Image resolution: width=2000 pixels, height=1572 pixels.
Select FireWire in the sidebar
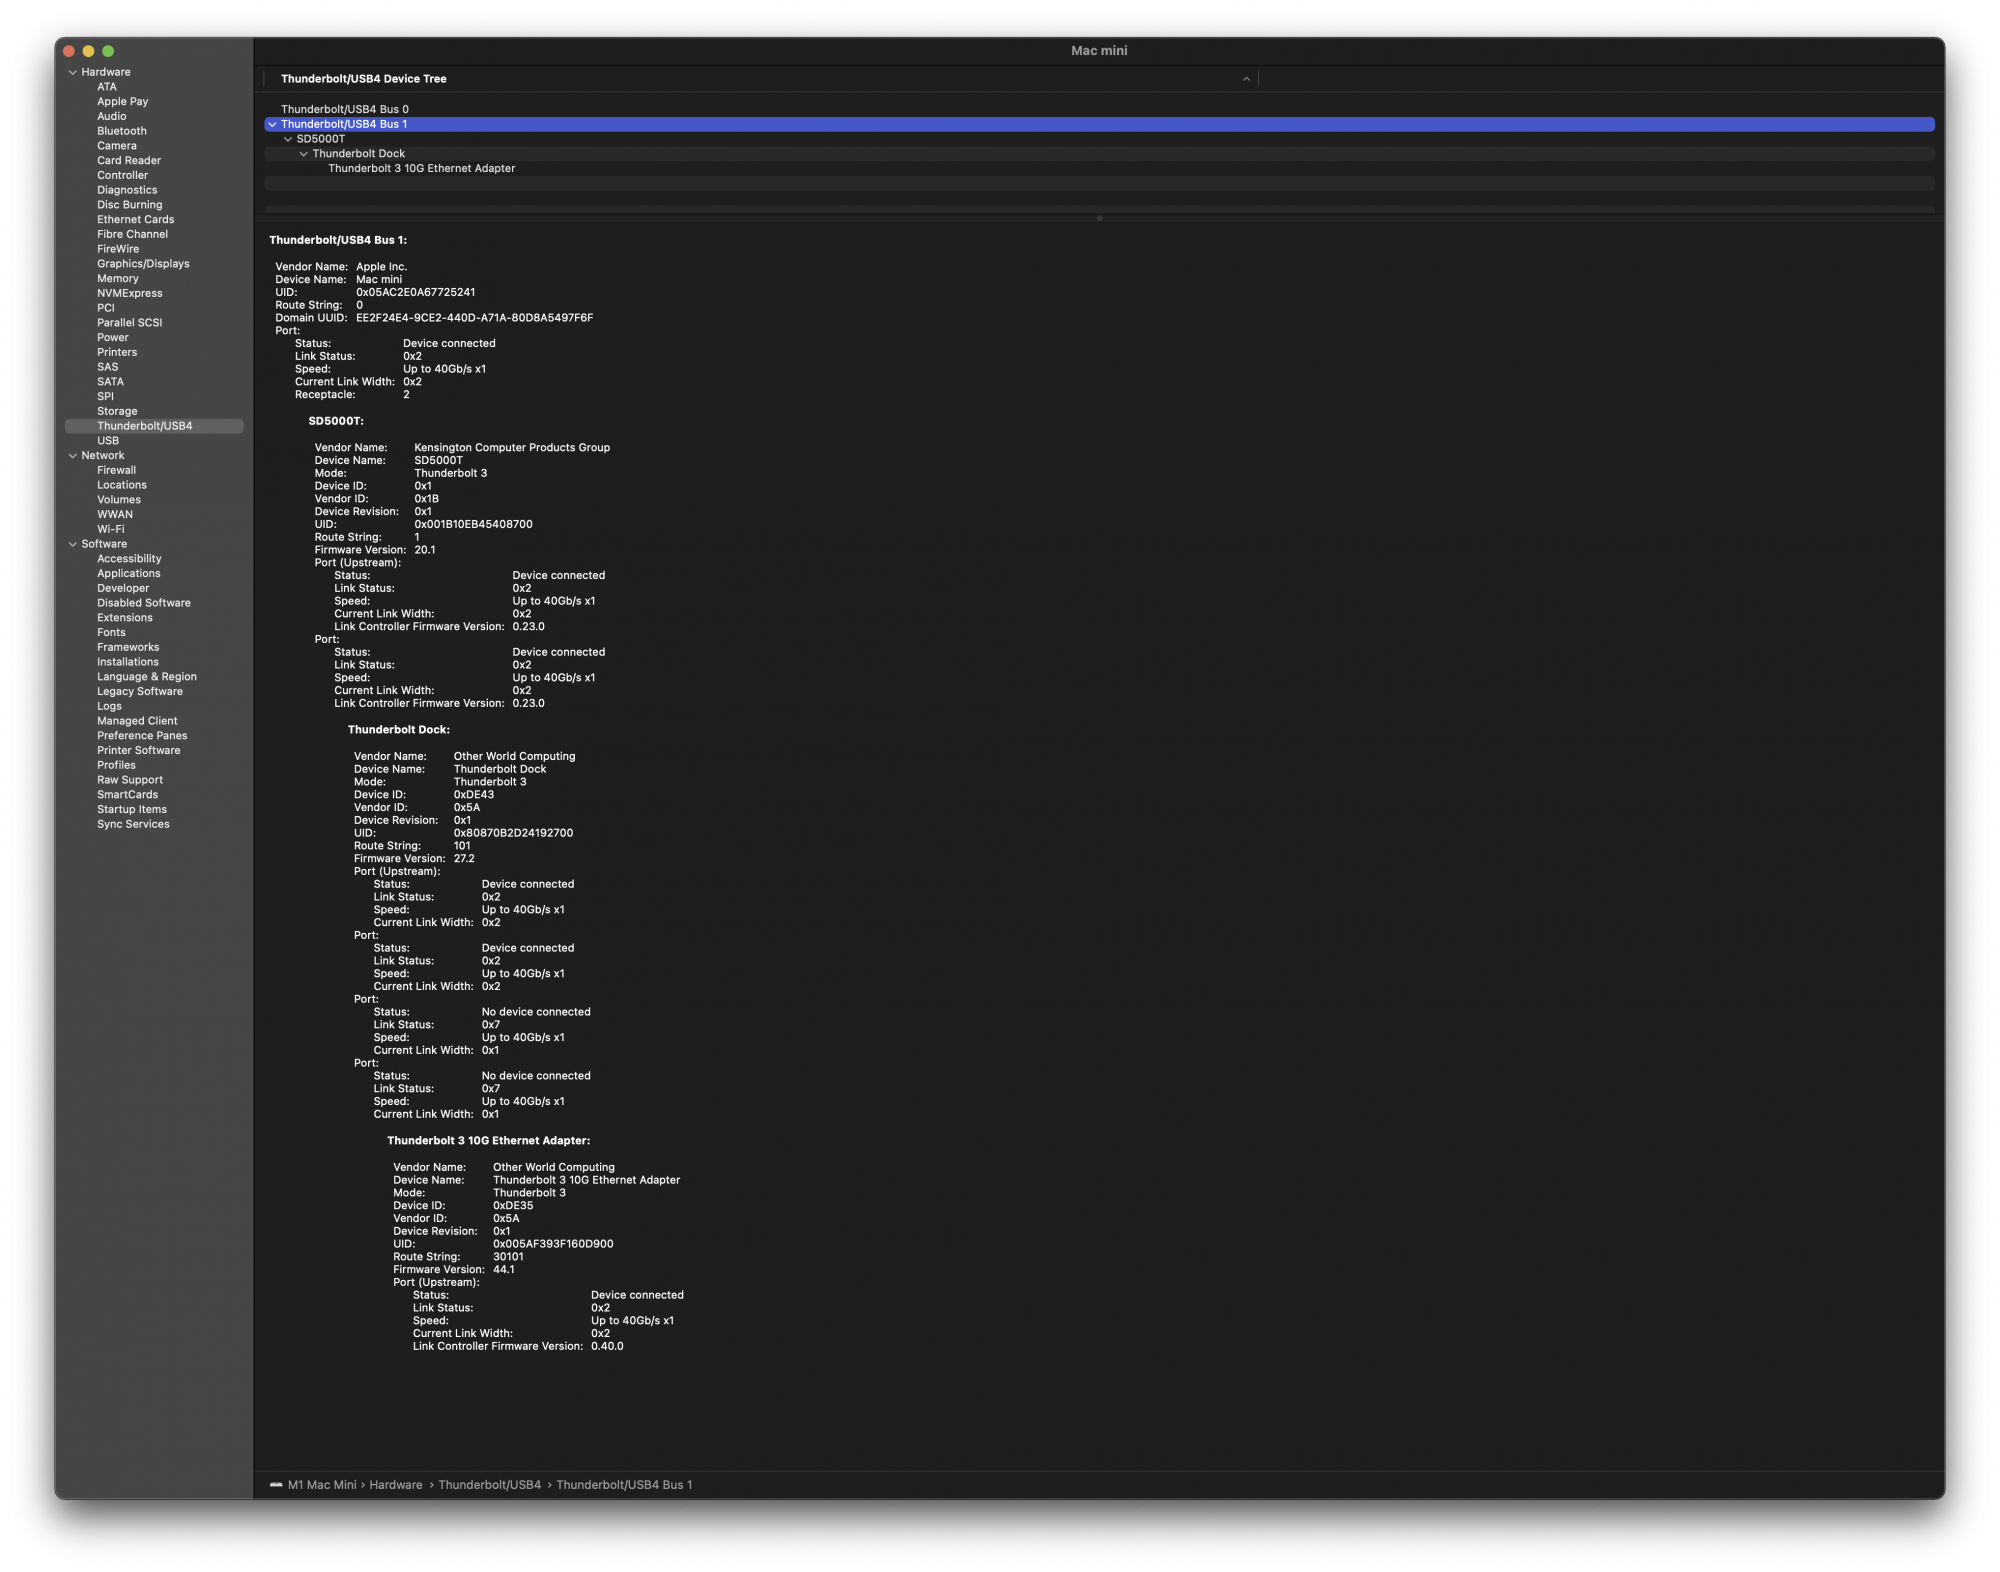118,249
